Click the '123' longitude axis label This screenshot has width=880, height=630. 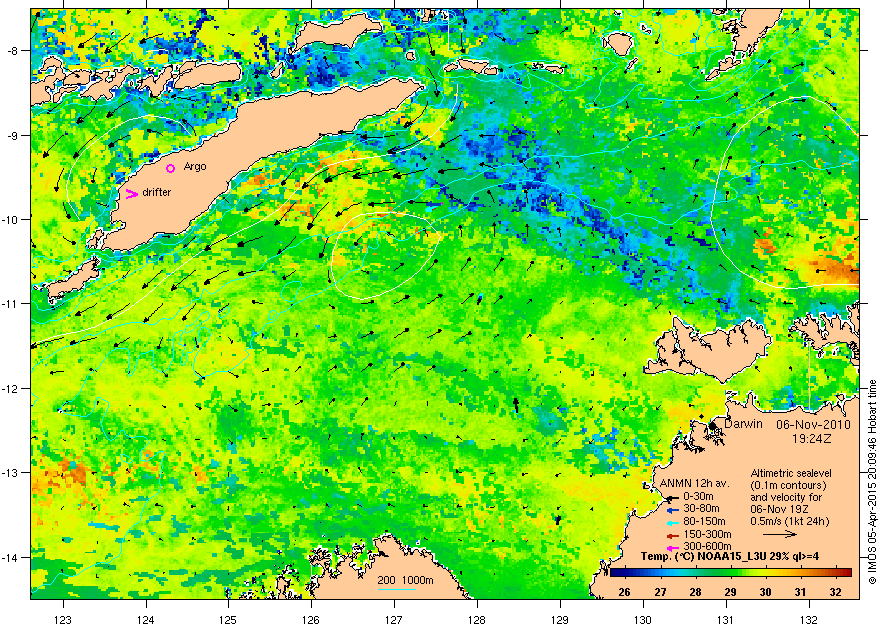click(x=63, y=620)
